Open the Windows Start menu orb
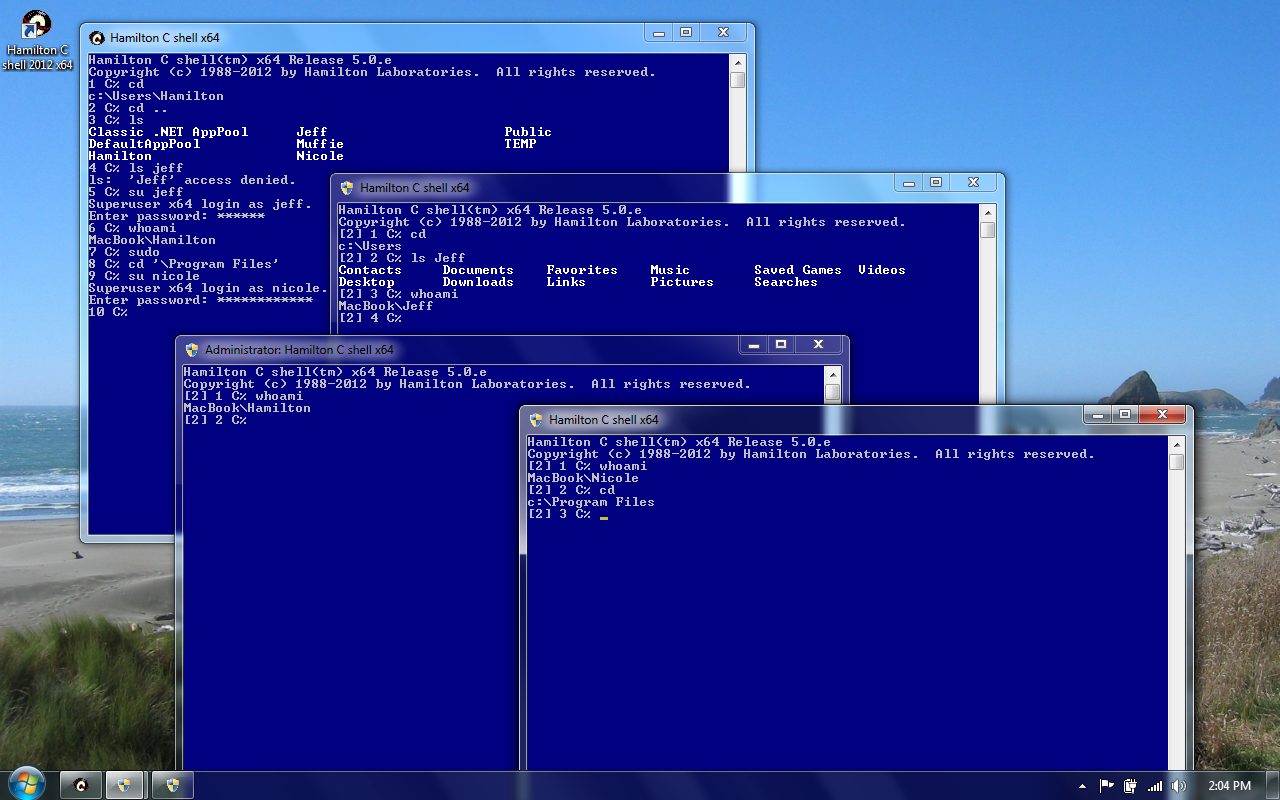Image resolution: width=1280 pixels, height=800 pixels. [x=25, y=784]
